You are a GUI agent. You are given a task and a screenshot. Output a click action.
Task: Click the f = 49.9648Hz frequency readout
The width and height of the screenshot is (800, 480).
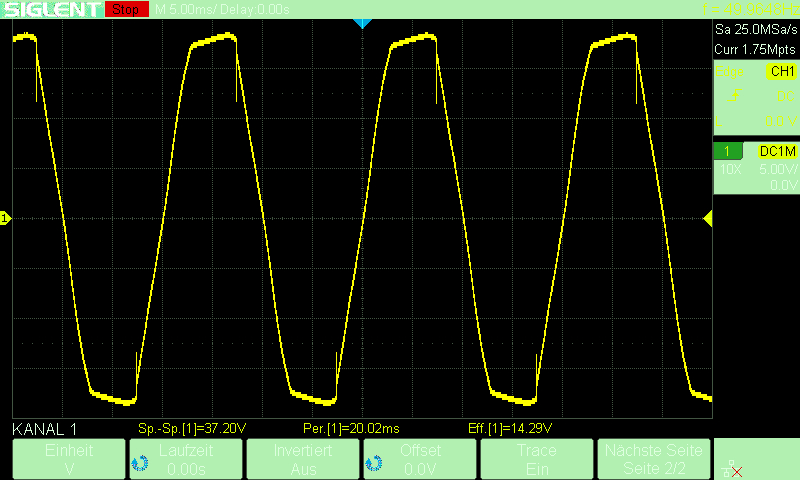(x=751, y=9)
